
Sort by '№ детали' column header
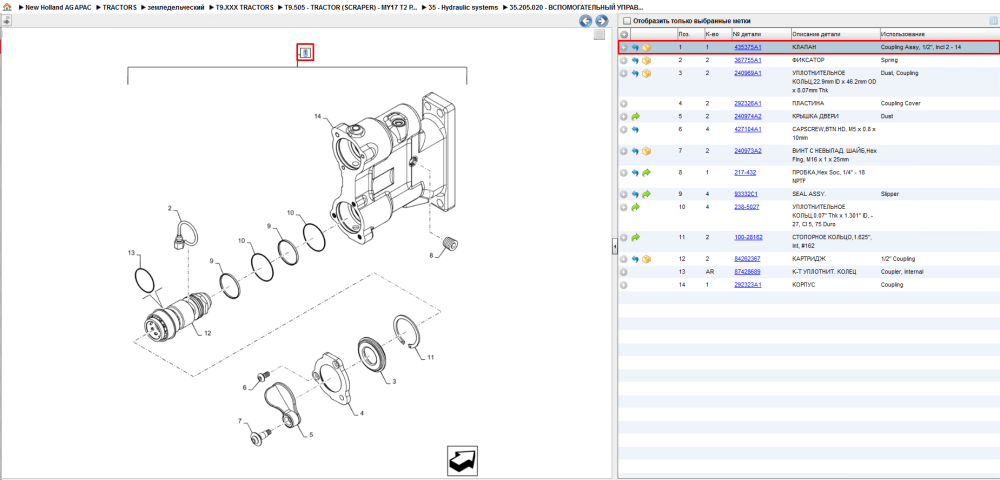pos(747,34)
